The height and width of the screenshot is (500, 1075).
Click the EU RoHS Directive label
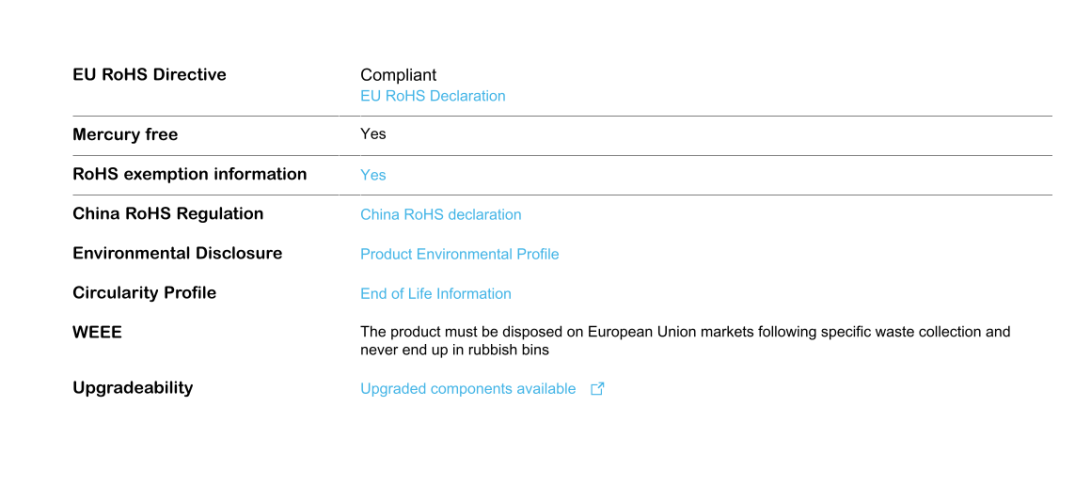coord(149,75)
